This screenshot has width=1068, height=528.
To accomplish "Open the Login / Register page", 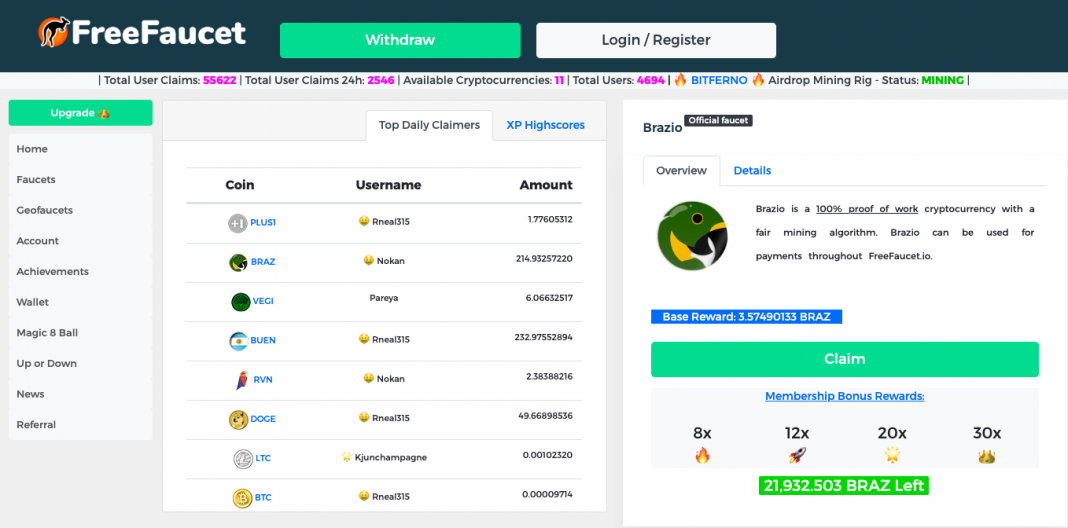I will (656, 40).
